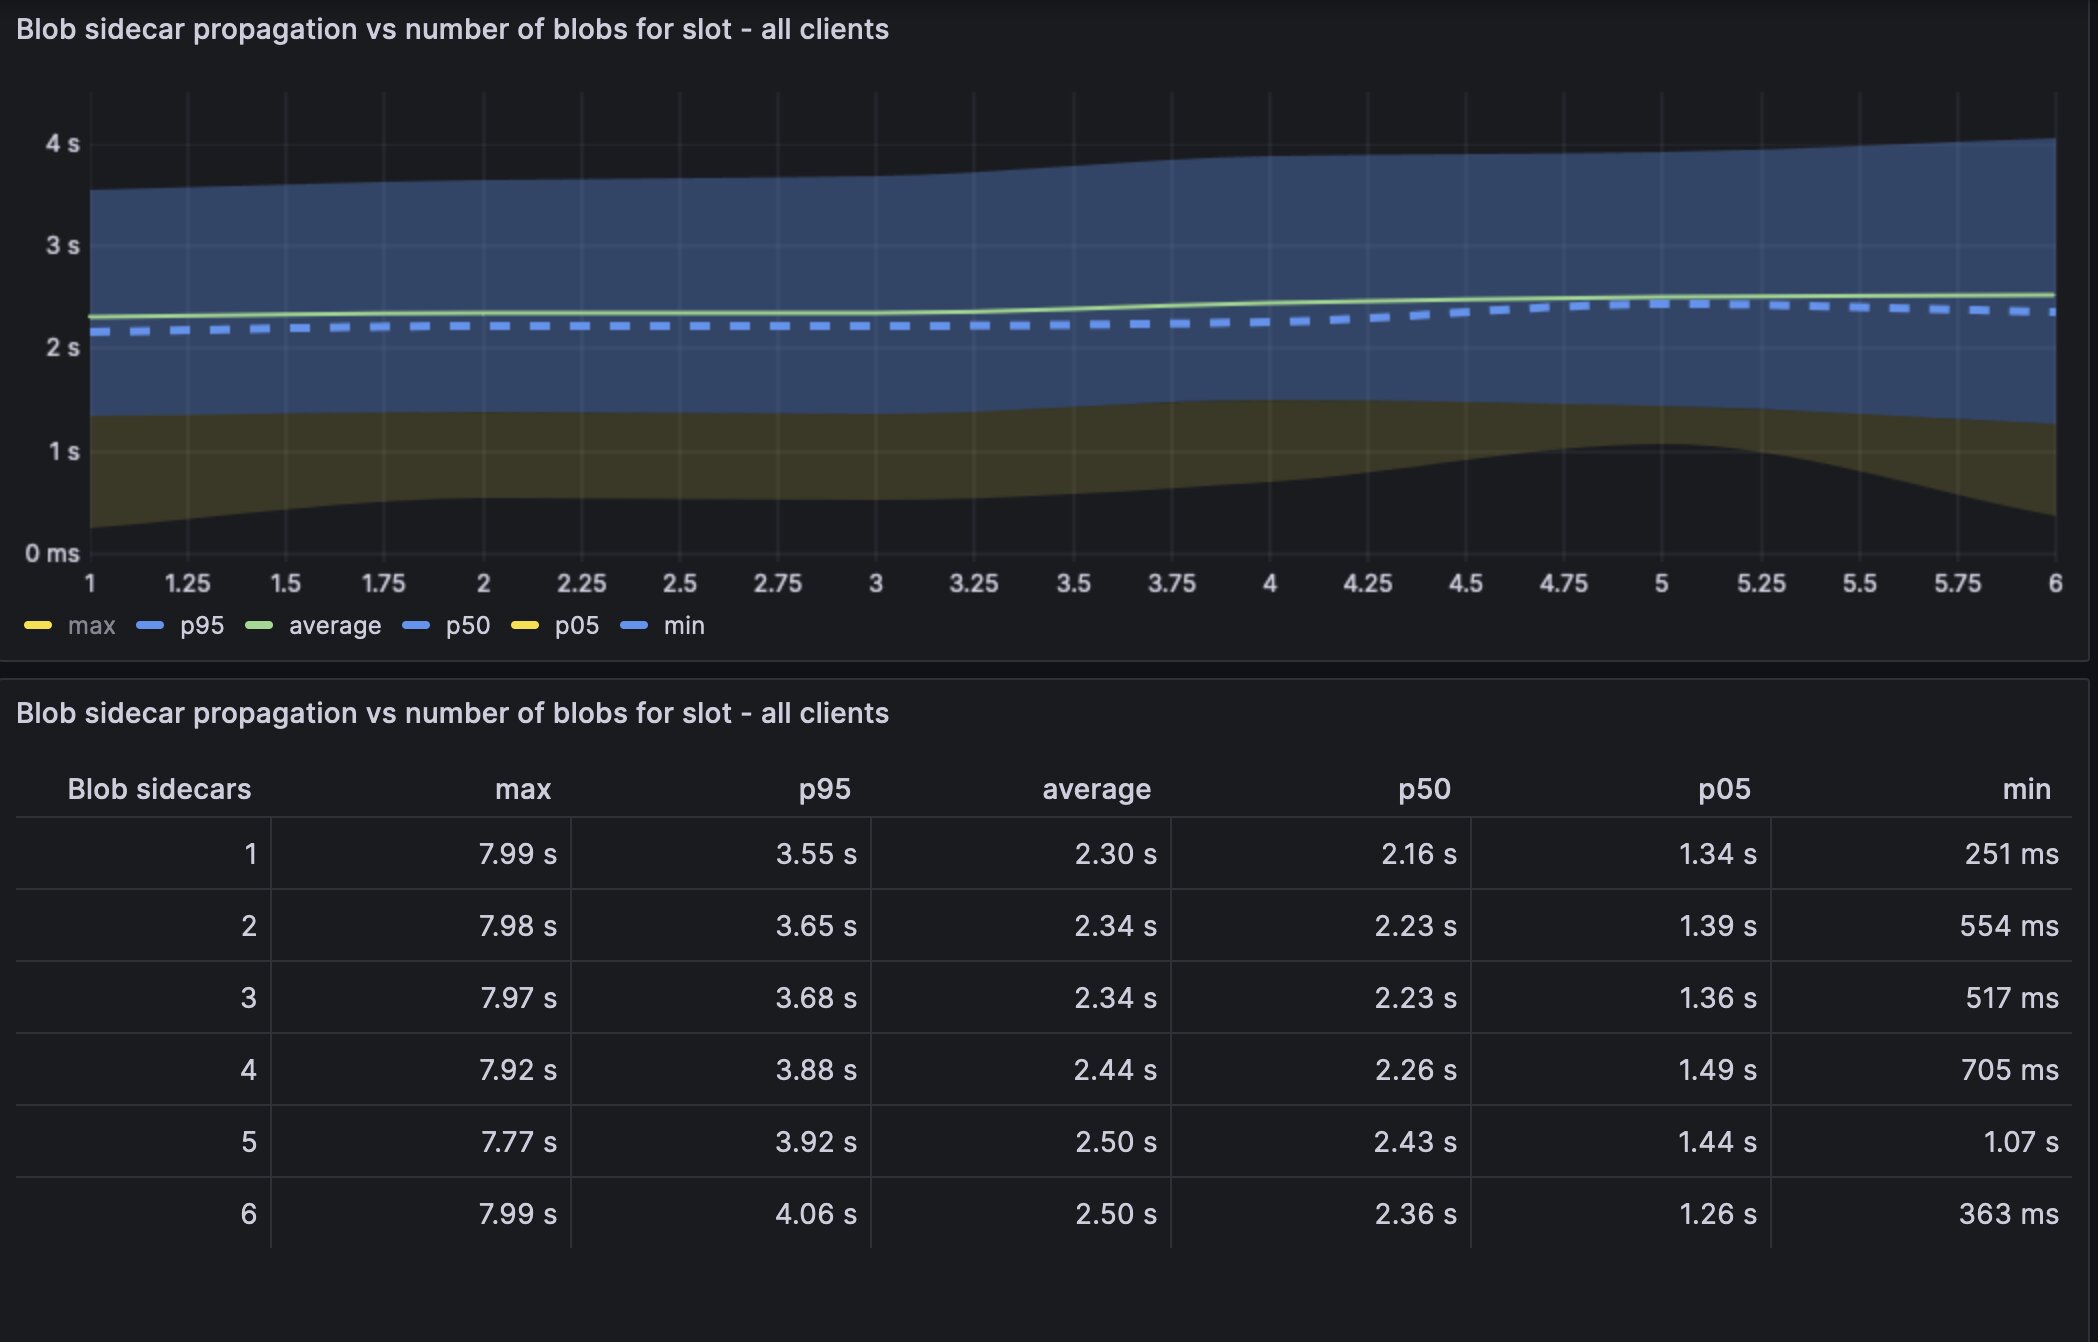The height and width of the screenshot is (1342, 2098).
Task: Click the p05 legend color swatch
Action: (525, 626)
